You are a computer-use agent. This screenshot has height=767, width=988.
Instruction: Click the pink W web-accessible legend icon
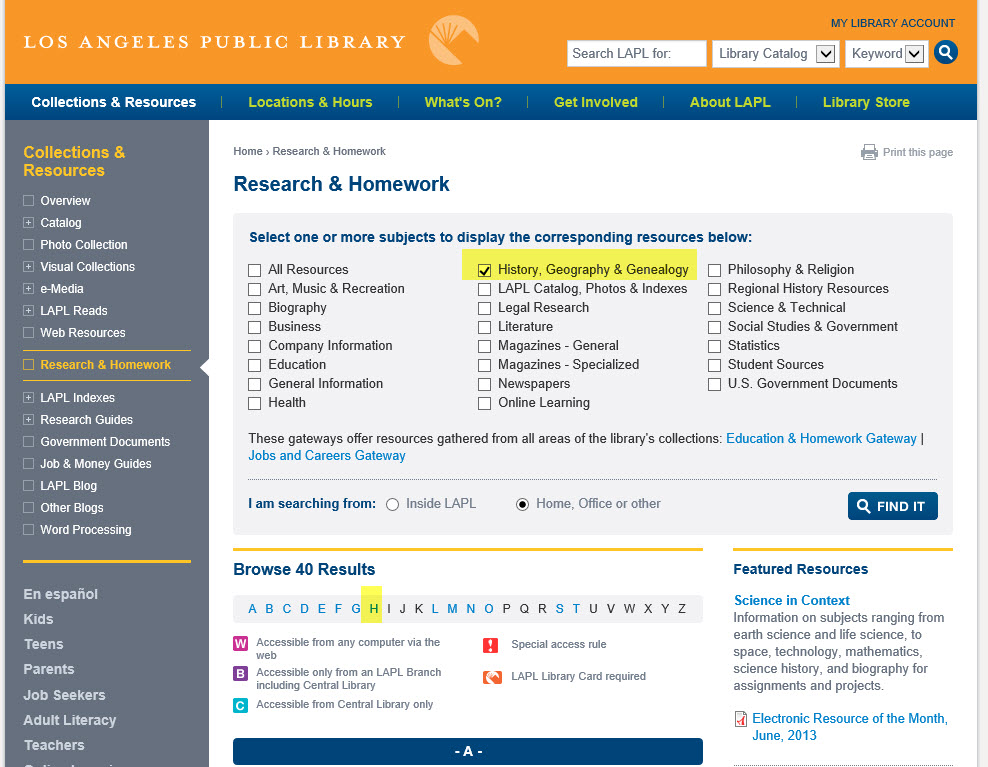click(240, 643)
